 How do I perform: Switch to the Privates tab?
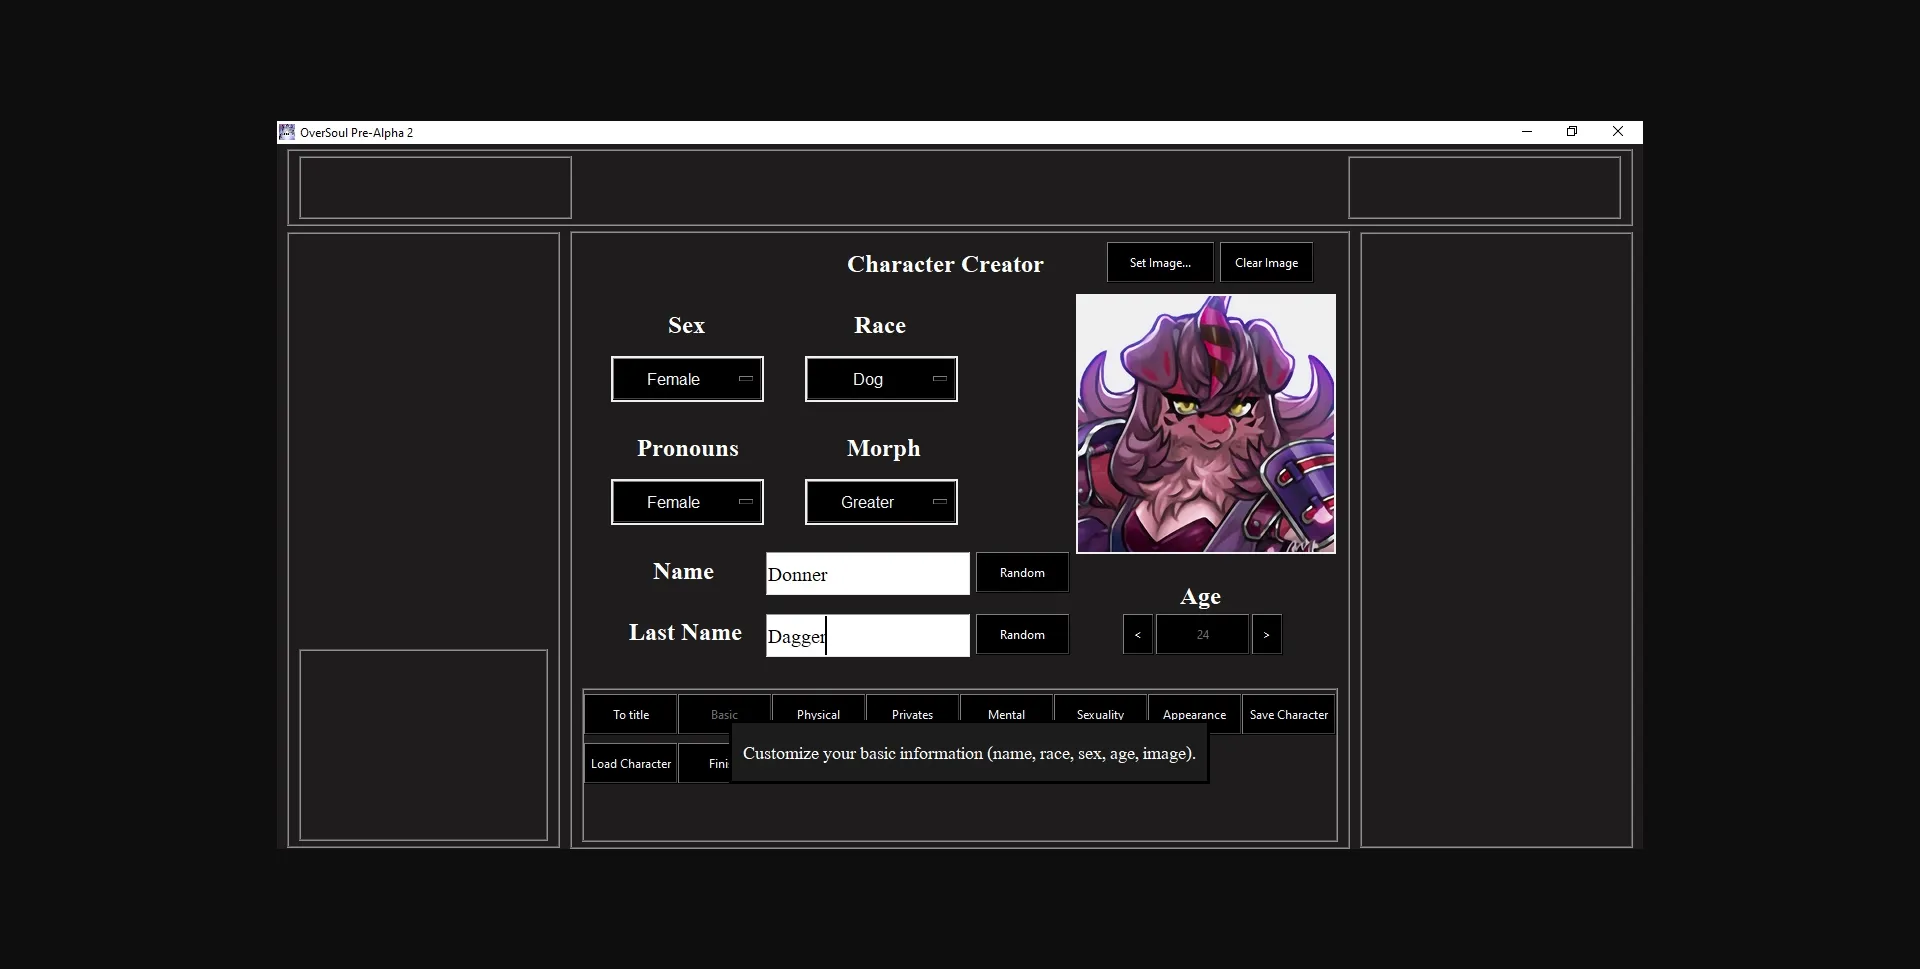910,714
